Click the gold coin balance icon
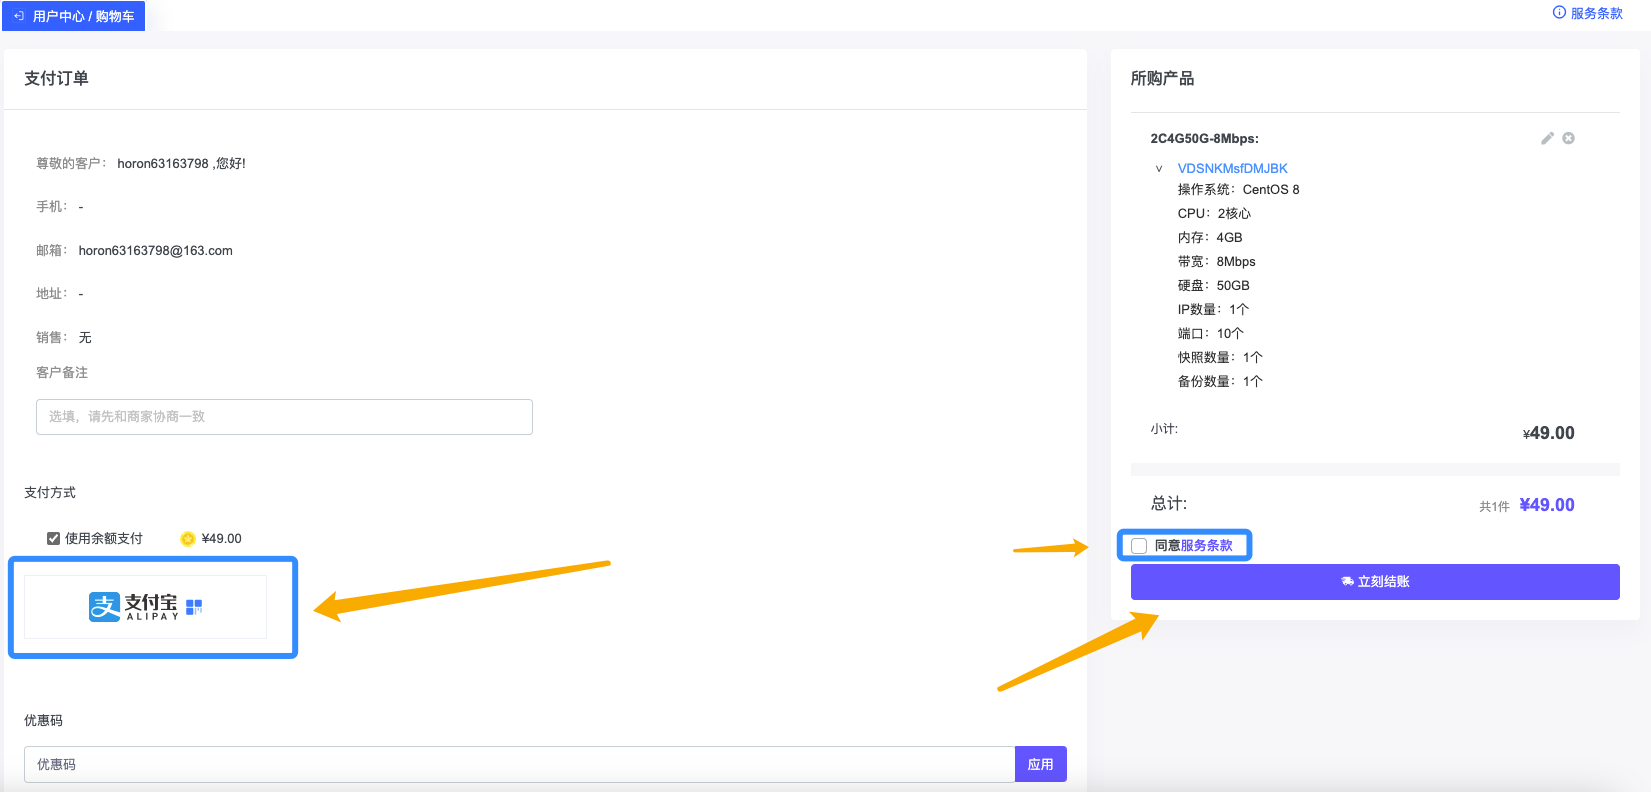The image size is (1651, 792). click(188, 539)
